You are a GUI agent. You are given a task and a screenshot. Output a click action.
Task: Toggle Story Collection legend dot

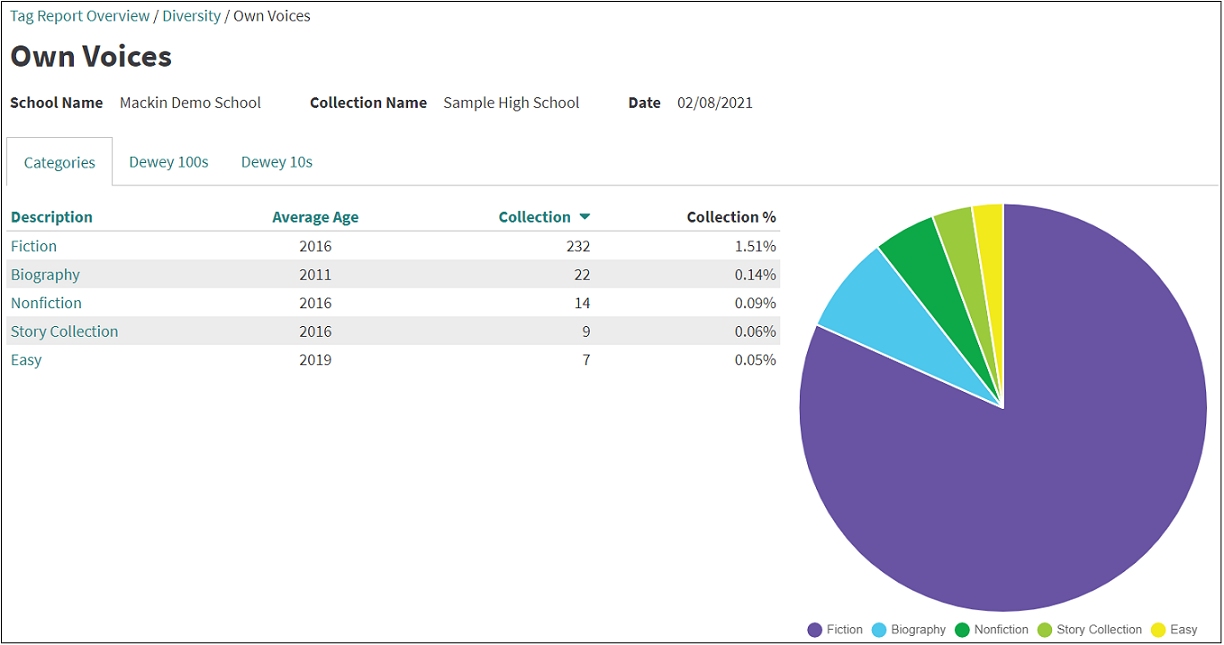[1045, 630]
